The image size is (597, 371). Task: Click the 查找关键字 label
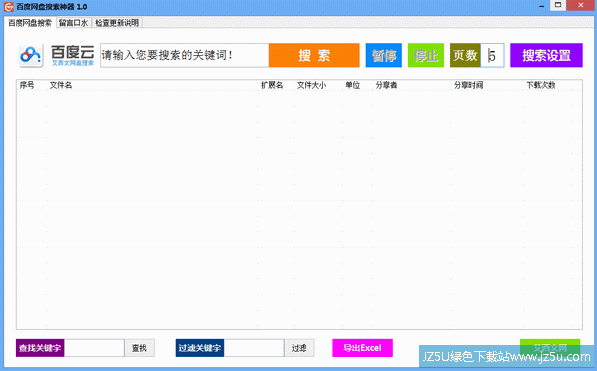click(x=40, y=348)
